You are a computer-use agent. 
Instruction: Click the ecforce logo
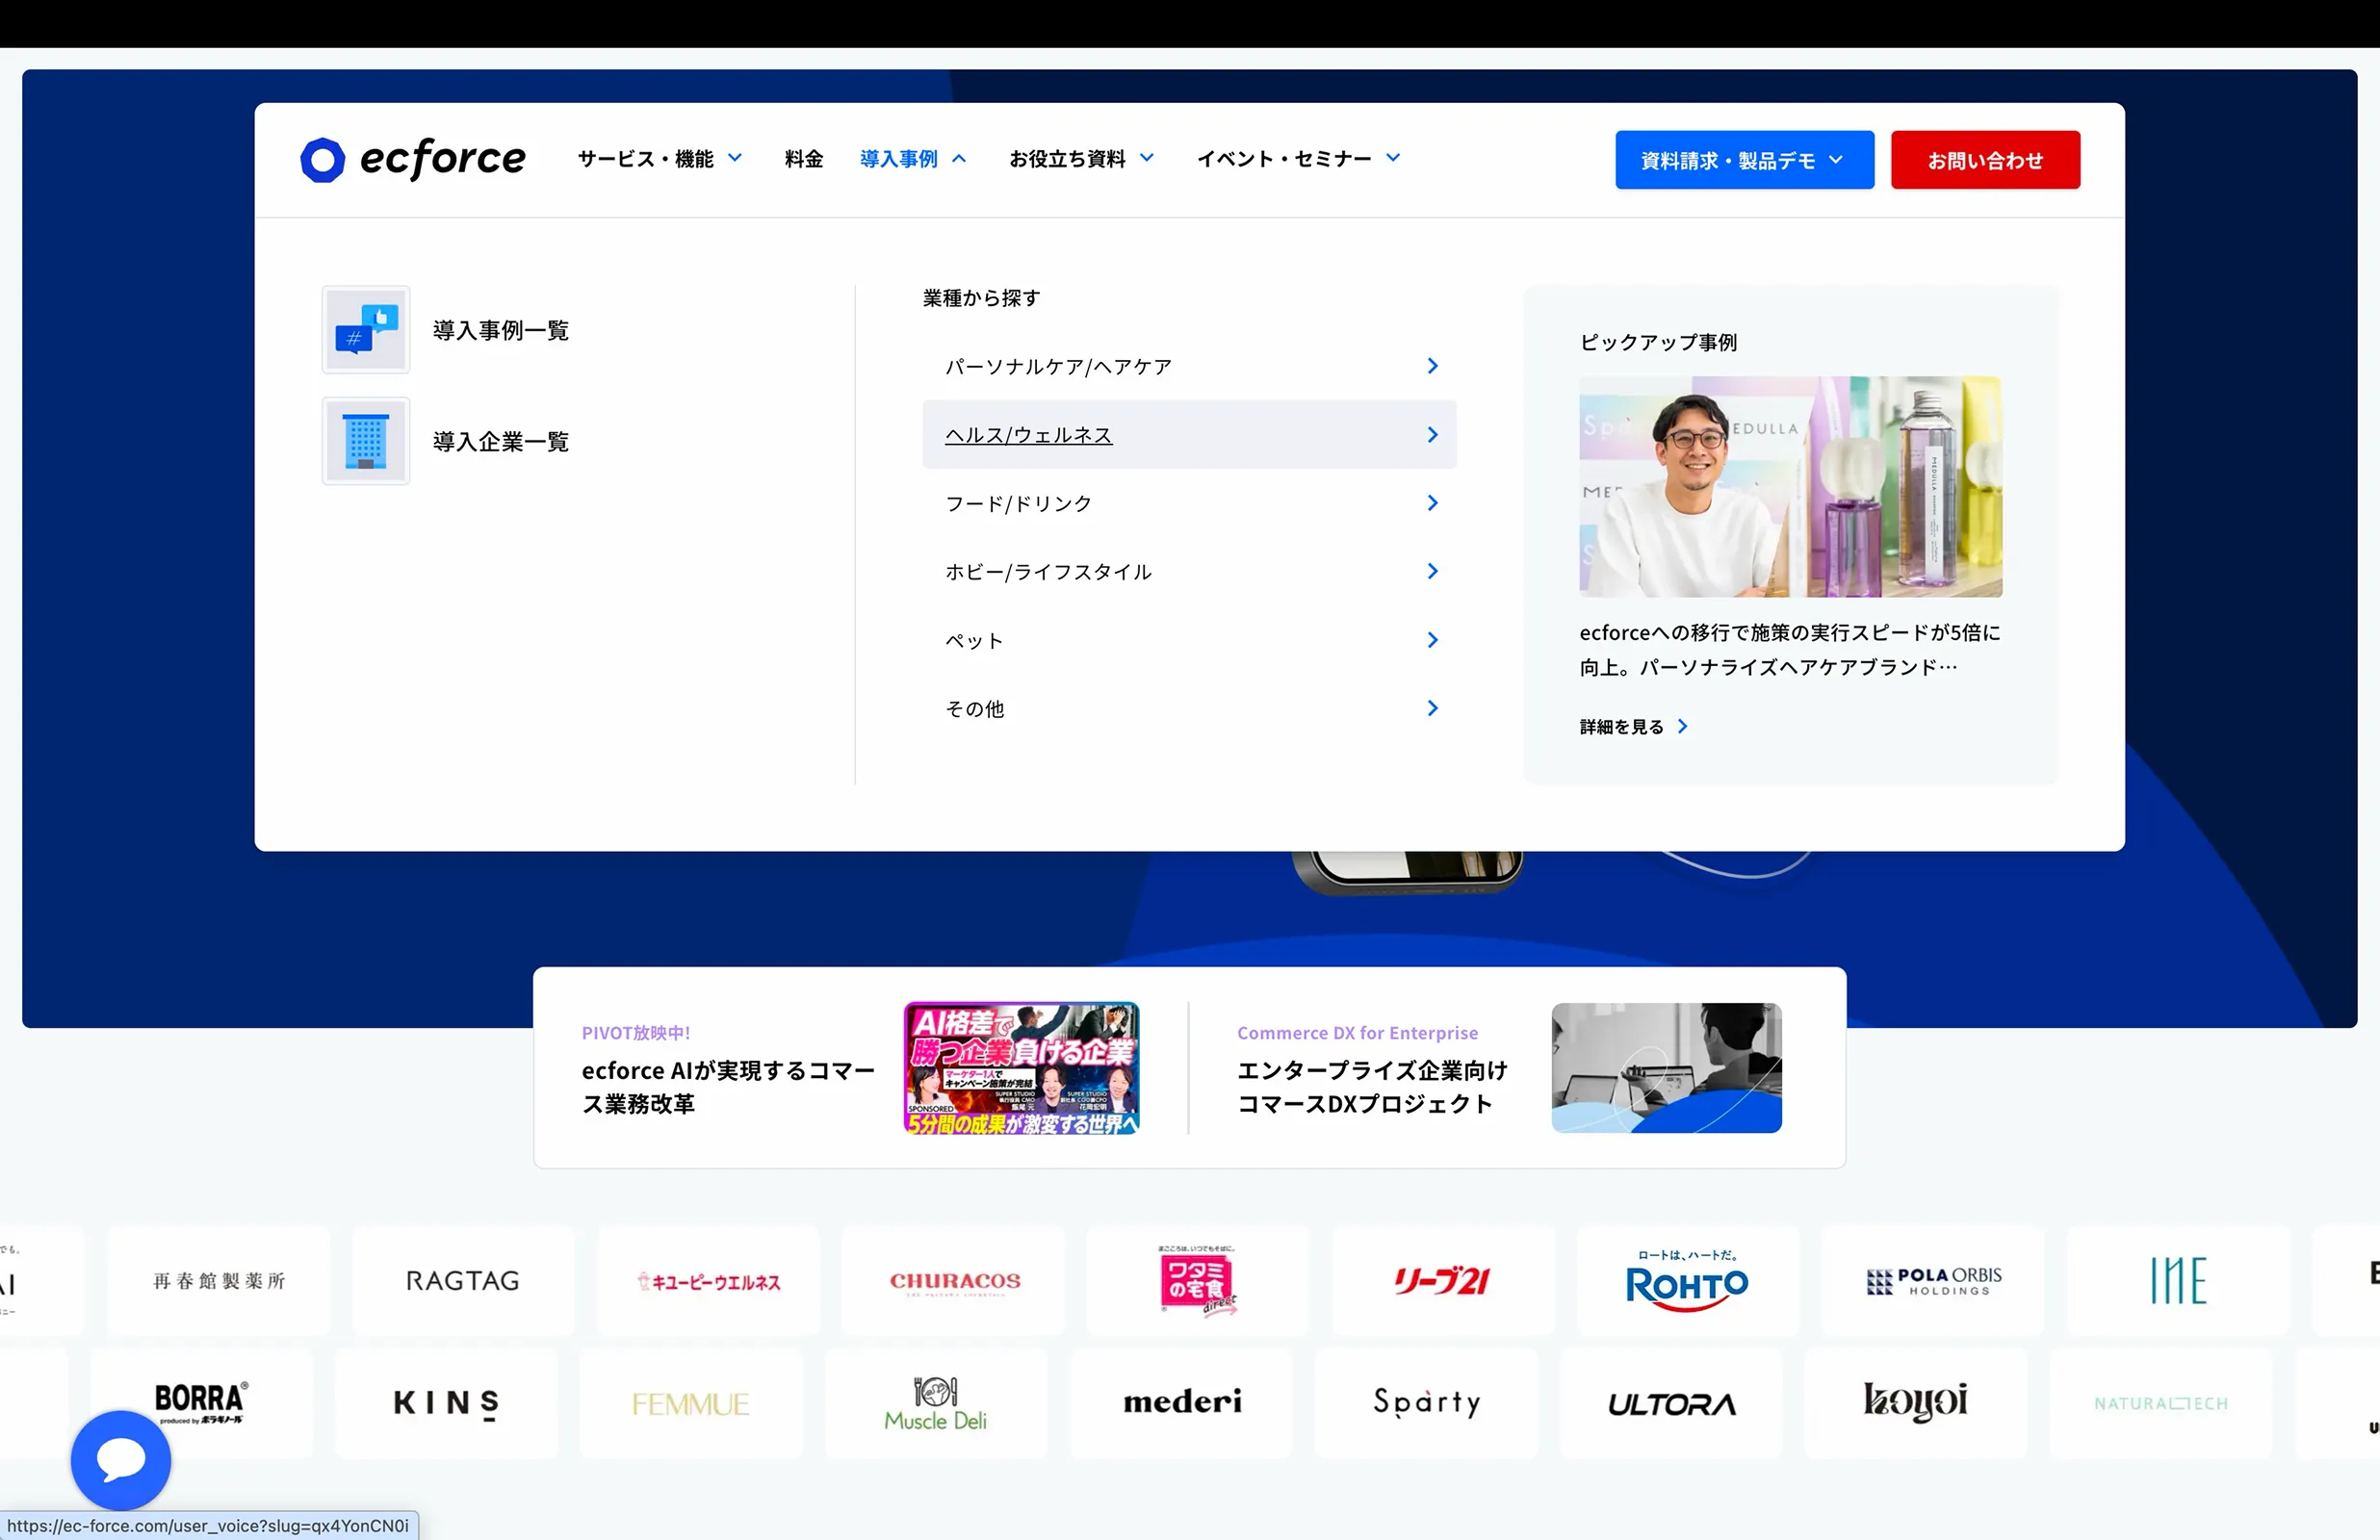click(412, 159)
